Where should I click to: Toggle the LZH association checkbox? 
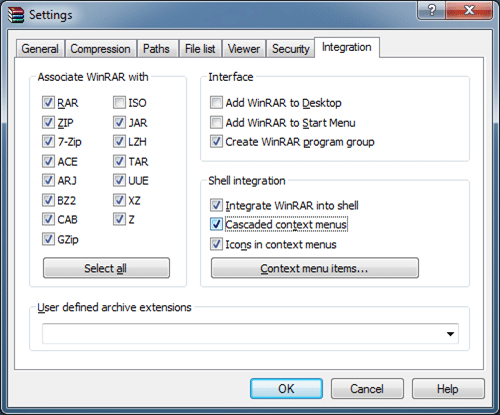[x=119, y=141]
